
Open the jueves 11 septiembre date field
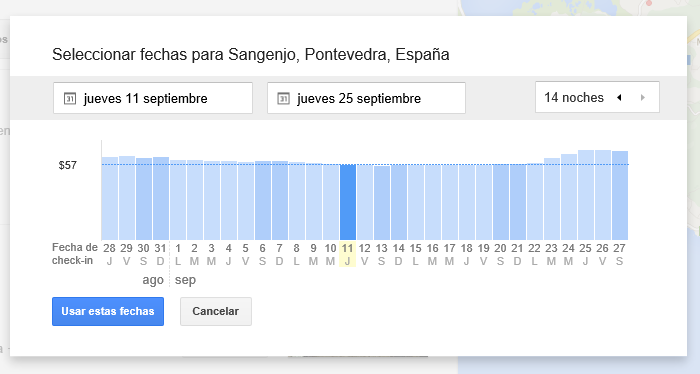click(x=153, y=98)
